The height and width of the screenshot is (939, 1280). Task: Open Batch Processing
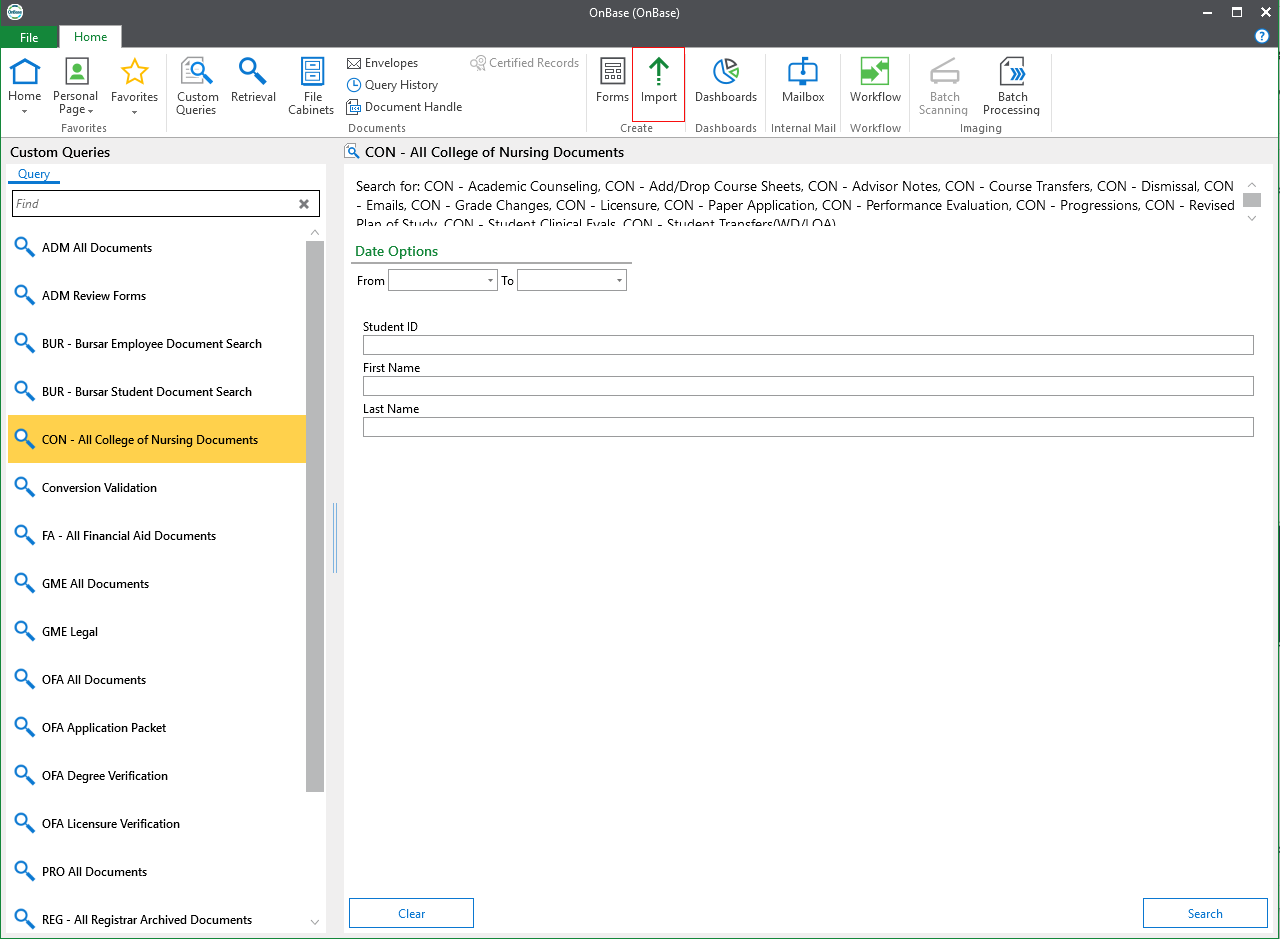1011,87
